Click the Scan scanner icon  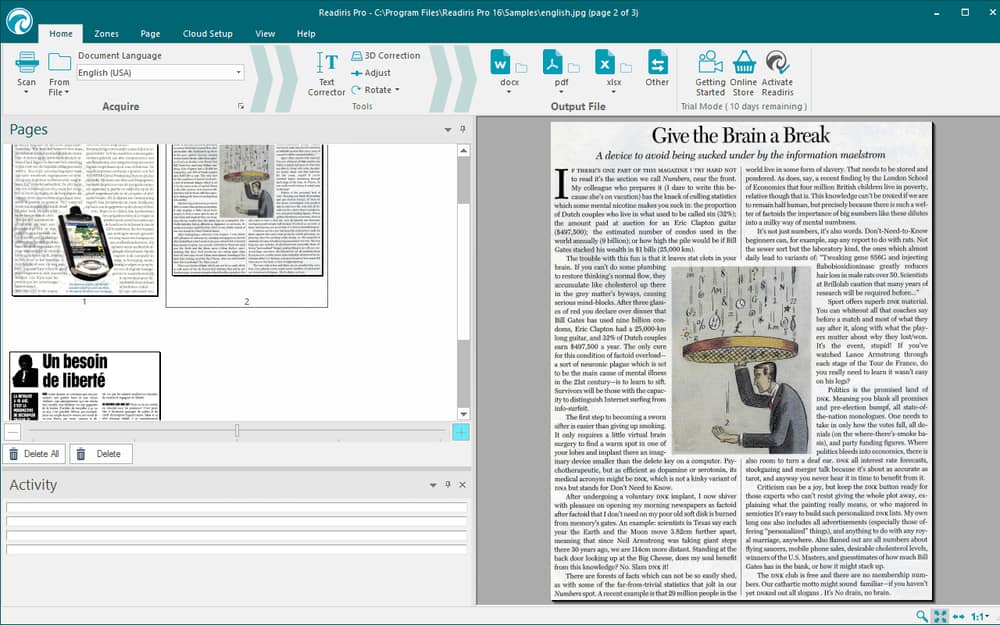(x=27, y=62)
